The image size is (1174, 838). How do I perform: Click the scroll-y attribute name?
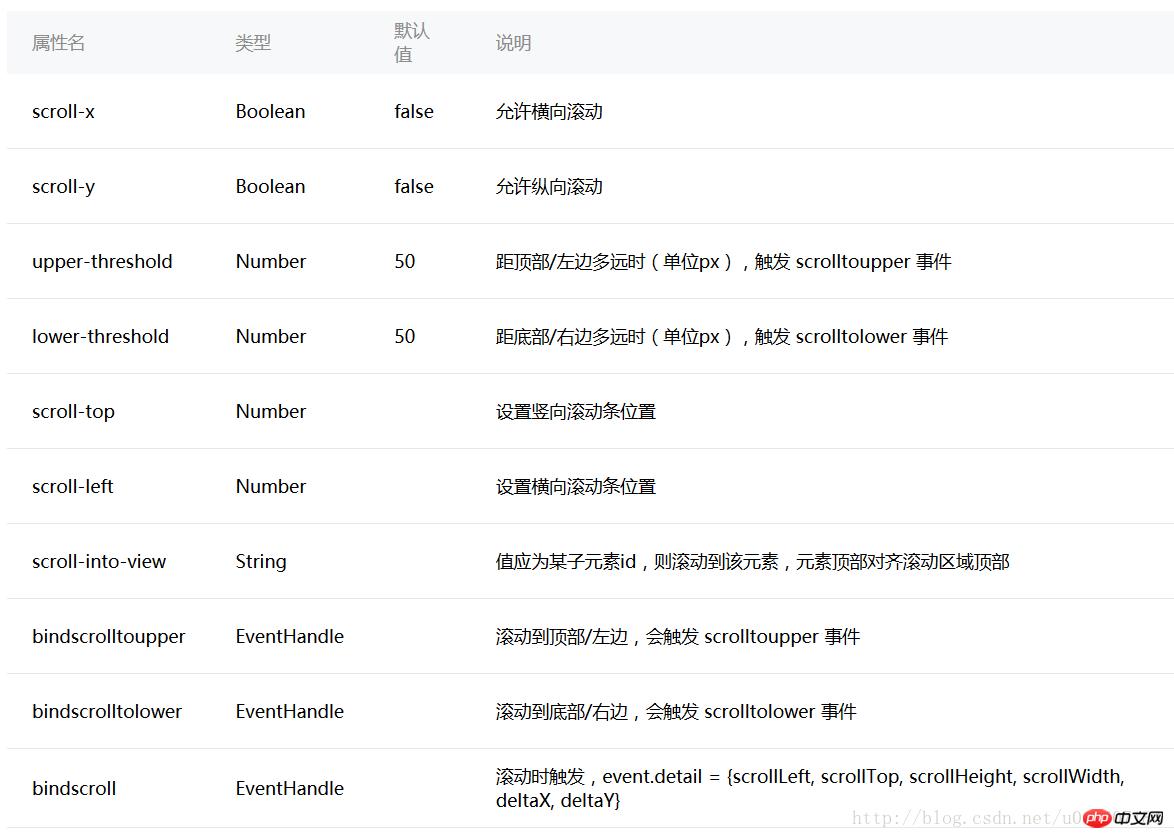63,186
